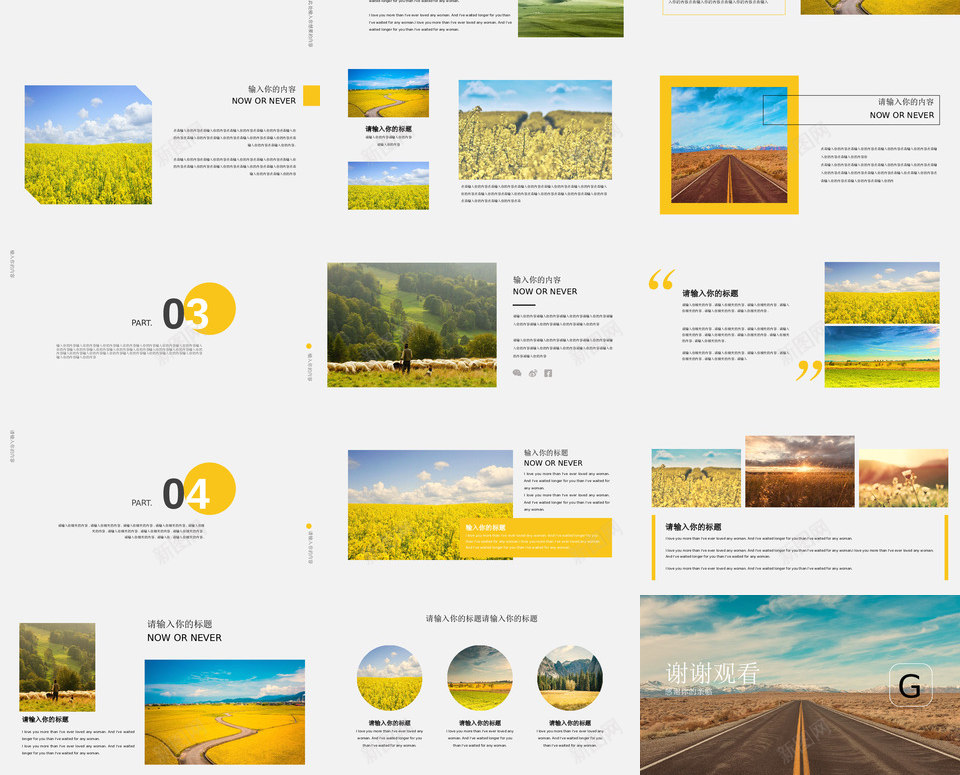Click the large "04" section number
Screen dimensions: 960x775
[186, 493]
